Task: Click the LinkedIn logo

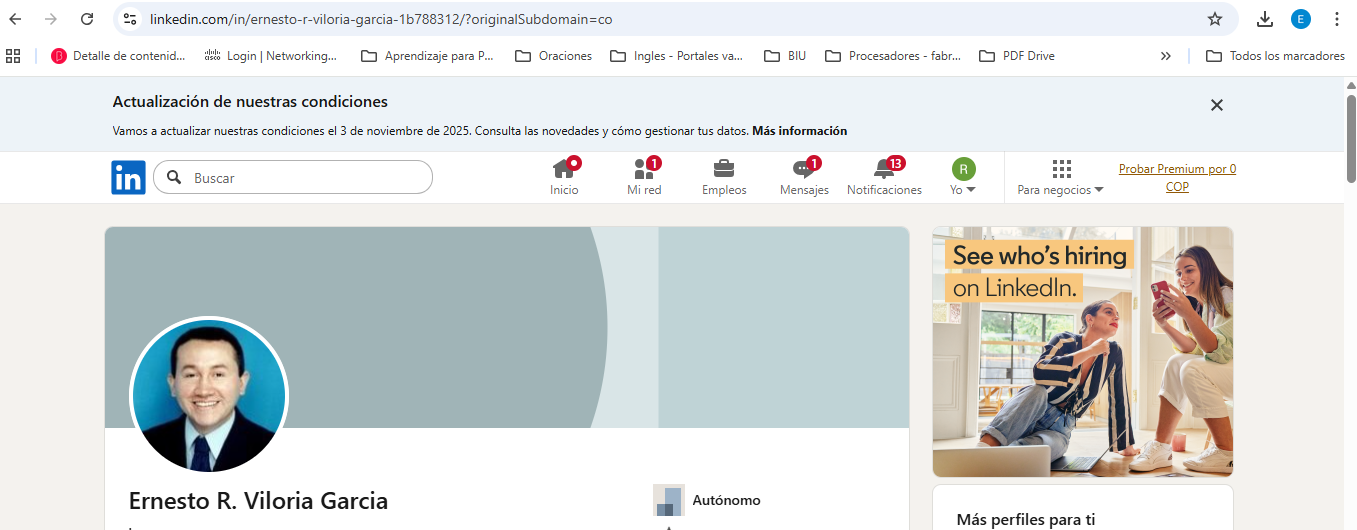Action: click(128, 177)
